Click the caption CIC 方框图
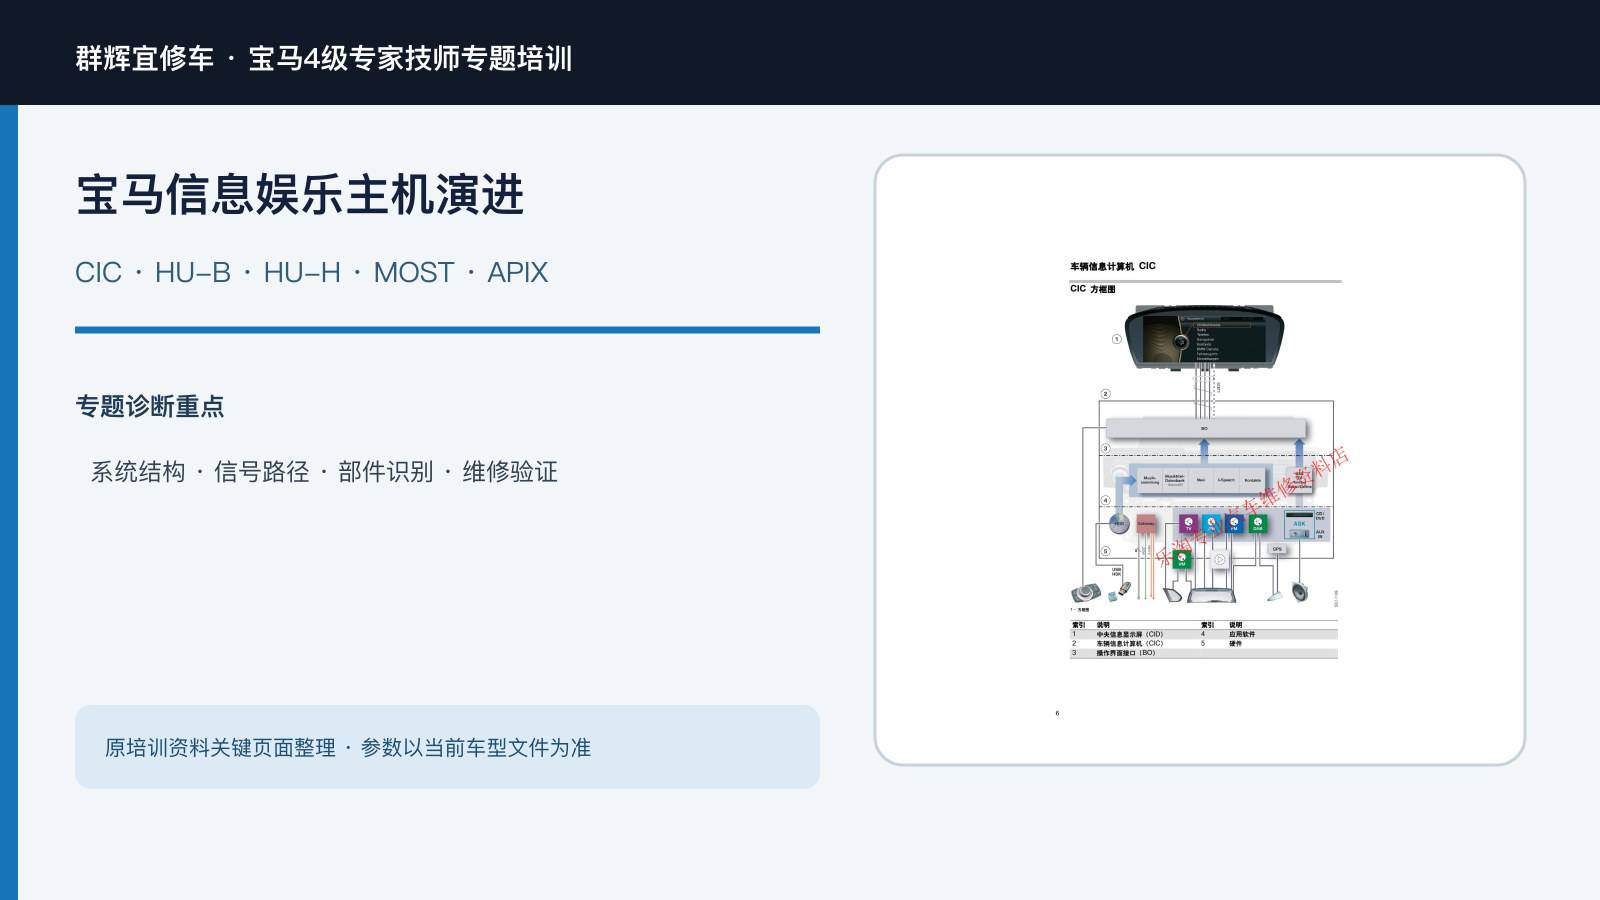1600x900 pixels. click(x=1092, y=289)
